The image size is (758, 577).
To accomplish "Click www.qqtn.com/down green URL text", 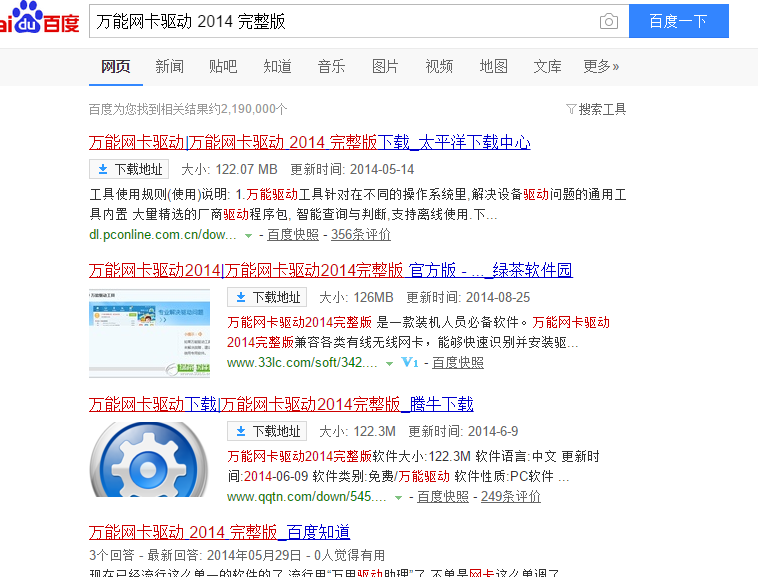I will 306,496.
